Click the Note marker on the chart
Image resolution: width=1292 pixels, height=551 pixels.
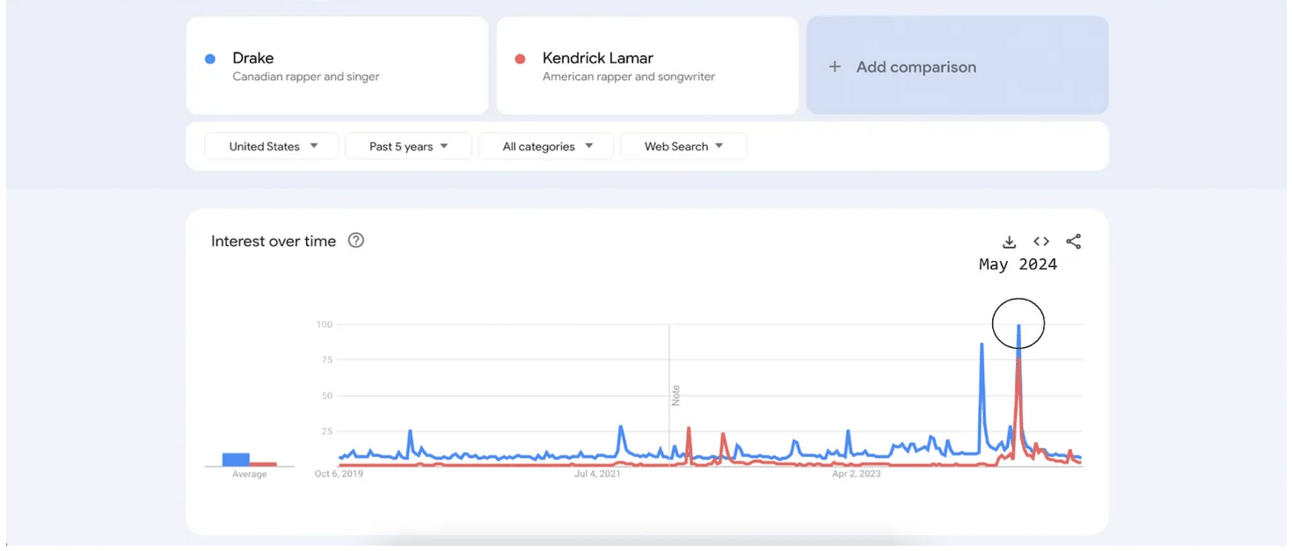coord(676,394)
